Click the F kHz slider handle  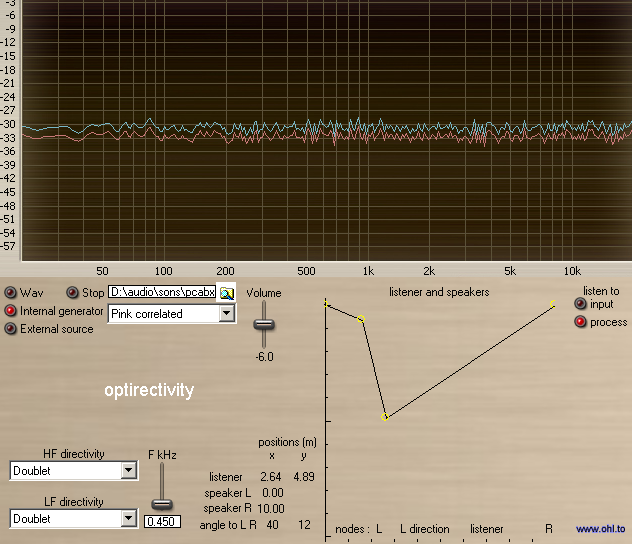point(162,504)
